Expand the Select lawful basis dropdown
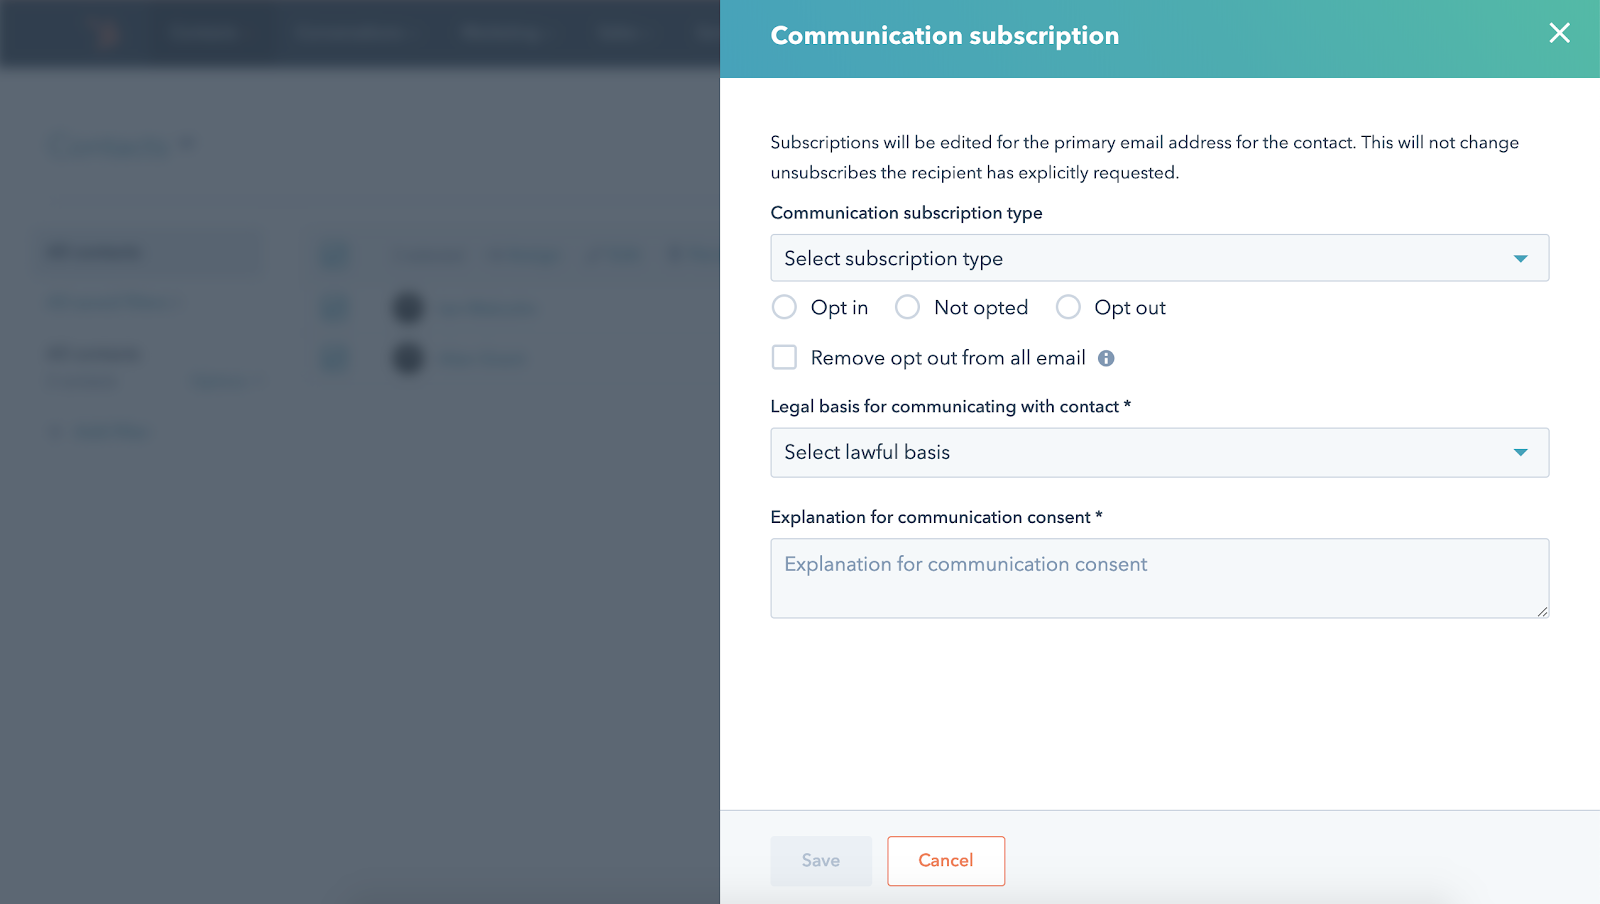The width and height of the screenshot is (1600, 904). (1159, 453)
